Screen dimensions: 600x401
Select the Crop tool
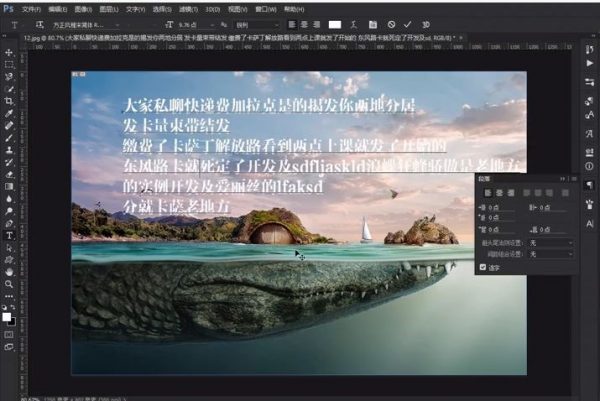(x=9, y=101)
